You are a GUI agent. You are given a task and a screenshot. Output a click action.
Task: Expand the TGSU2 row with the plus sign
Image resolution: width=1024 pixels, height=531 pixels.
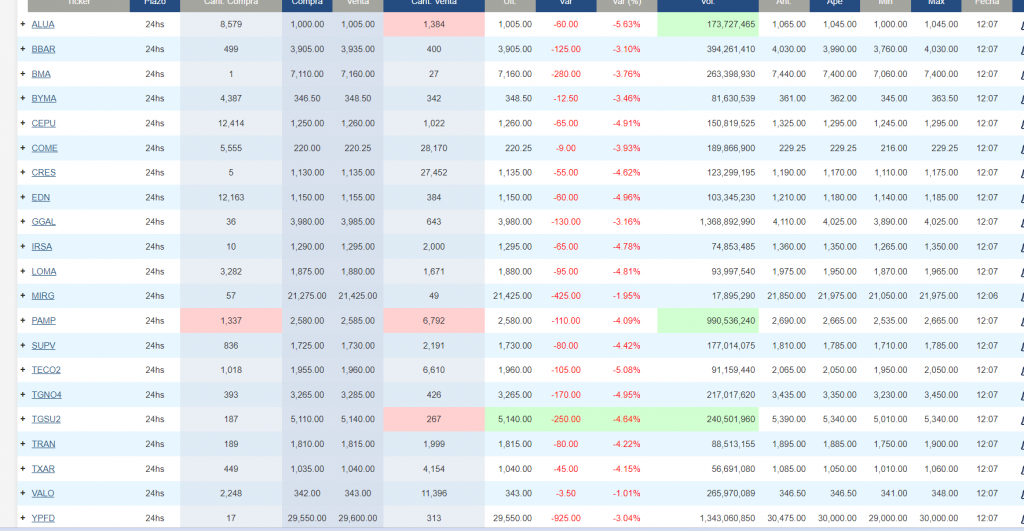22,419
